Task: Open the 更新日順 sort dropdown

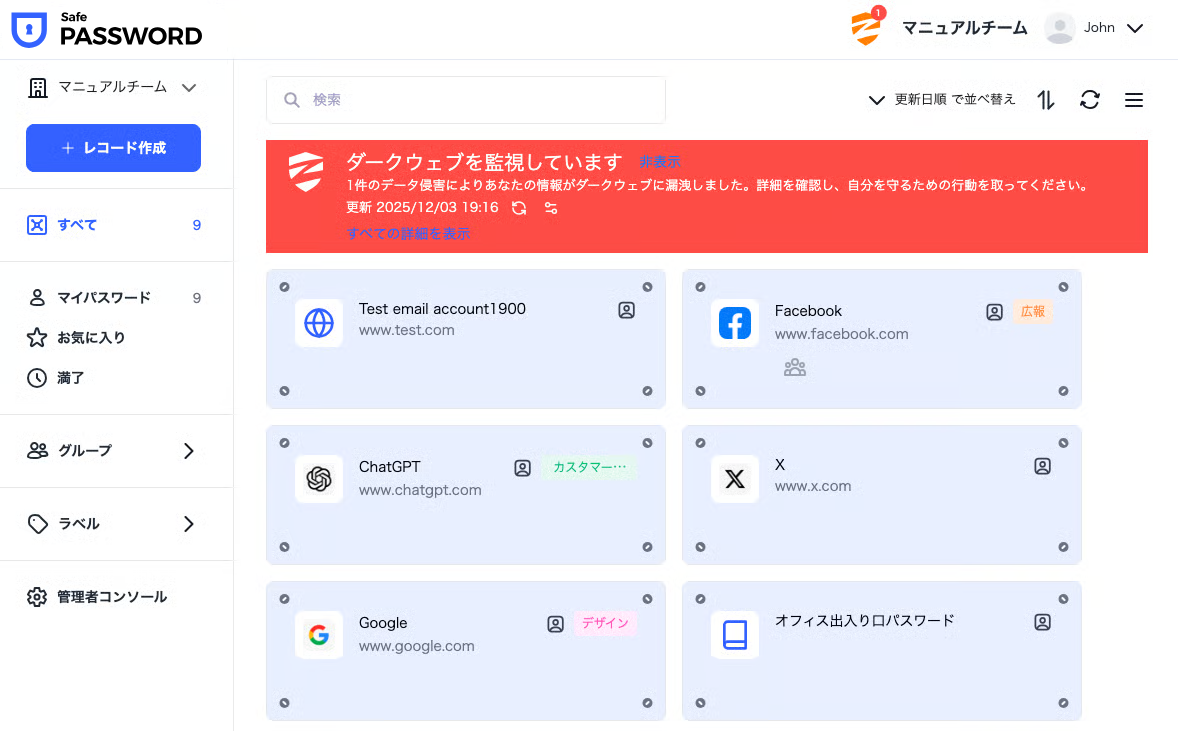Action: pos(942,100)
